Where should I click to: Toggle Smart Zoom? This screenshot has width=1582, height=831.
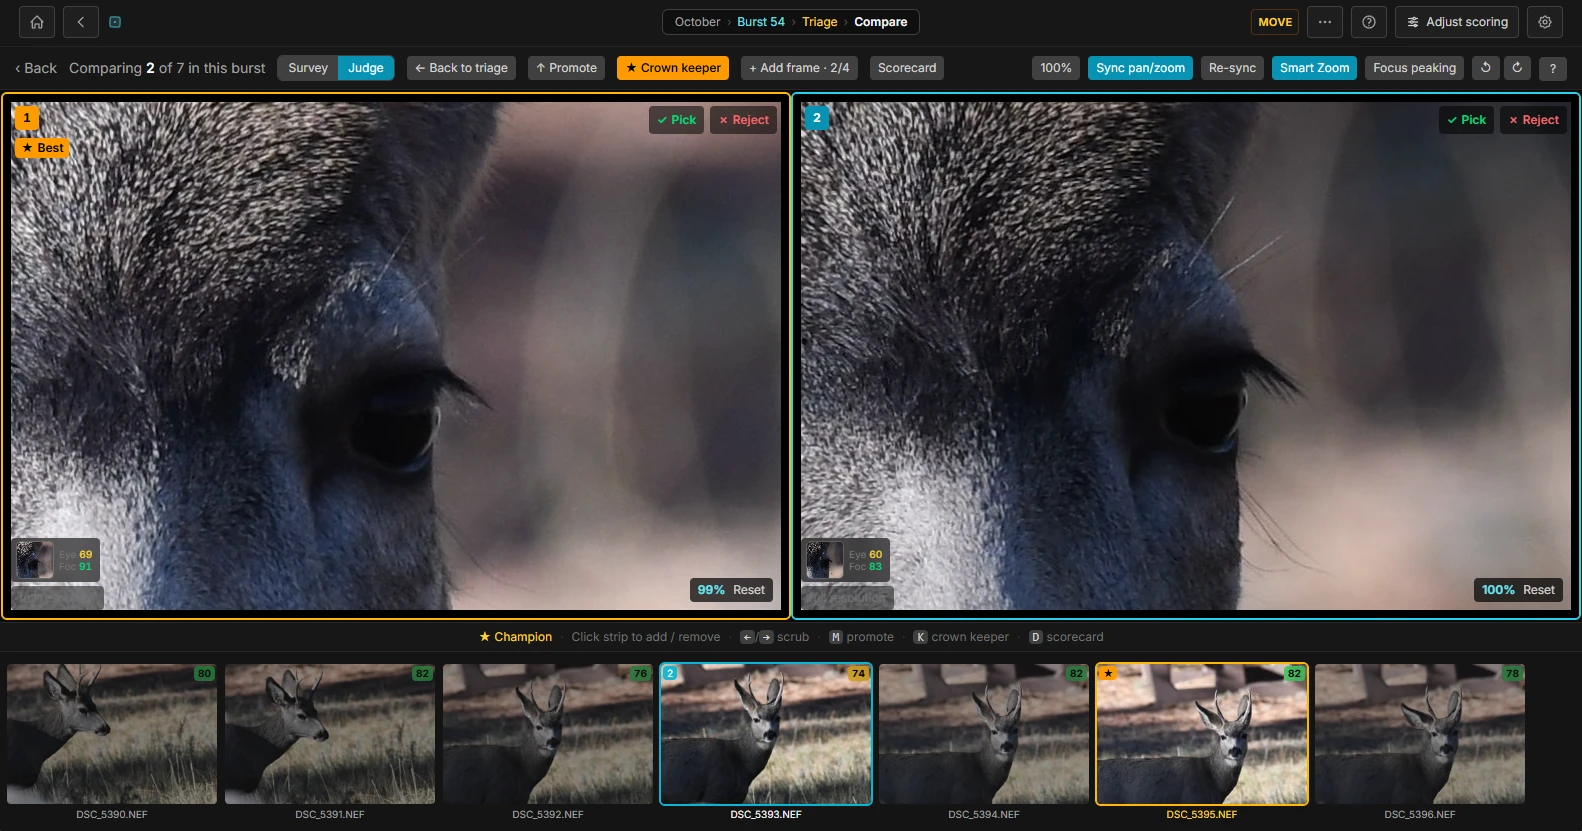point(1314,68)
